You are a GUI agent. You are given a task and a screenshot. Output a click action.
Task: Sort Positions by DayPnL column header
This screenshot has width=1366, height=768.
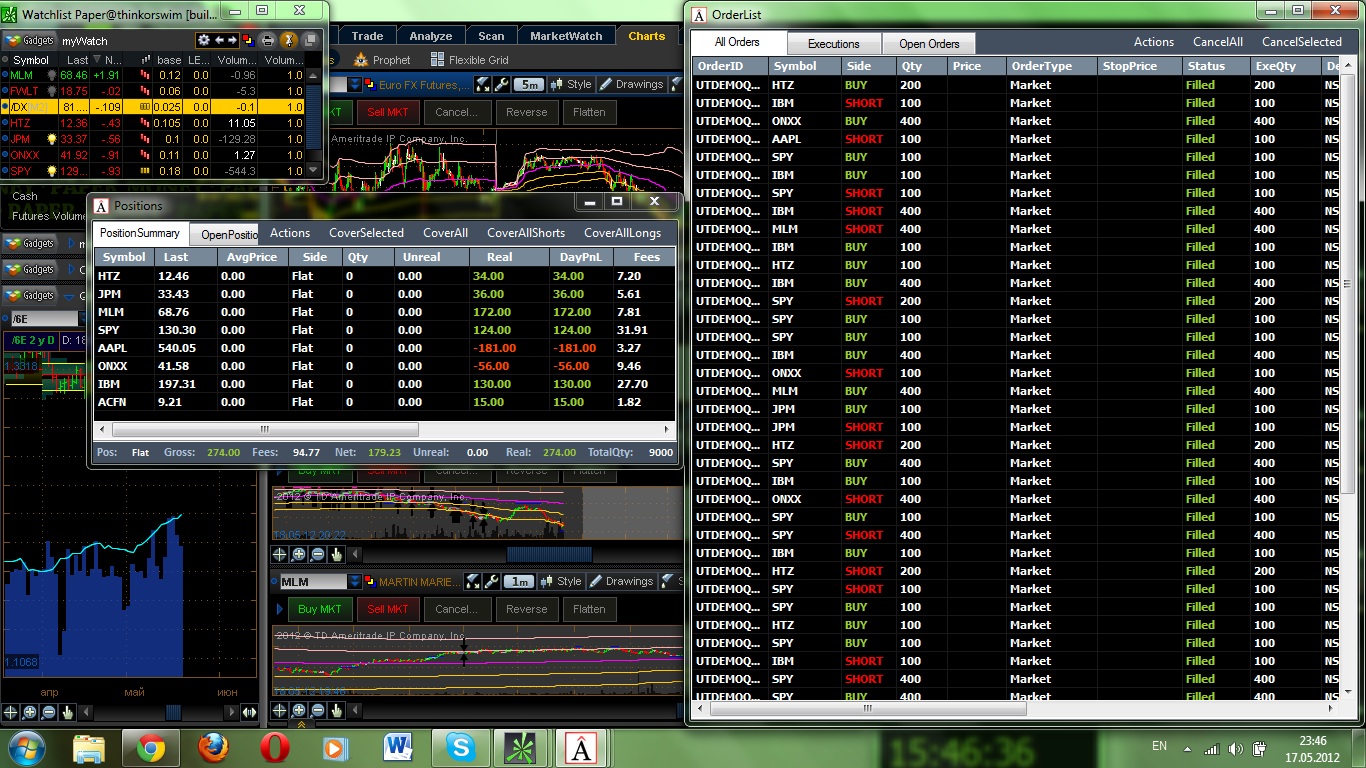(581, 257)
